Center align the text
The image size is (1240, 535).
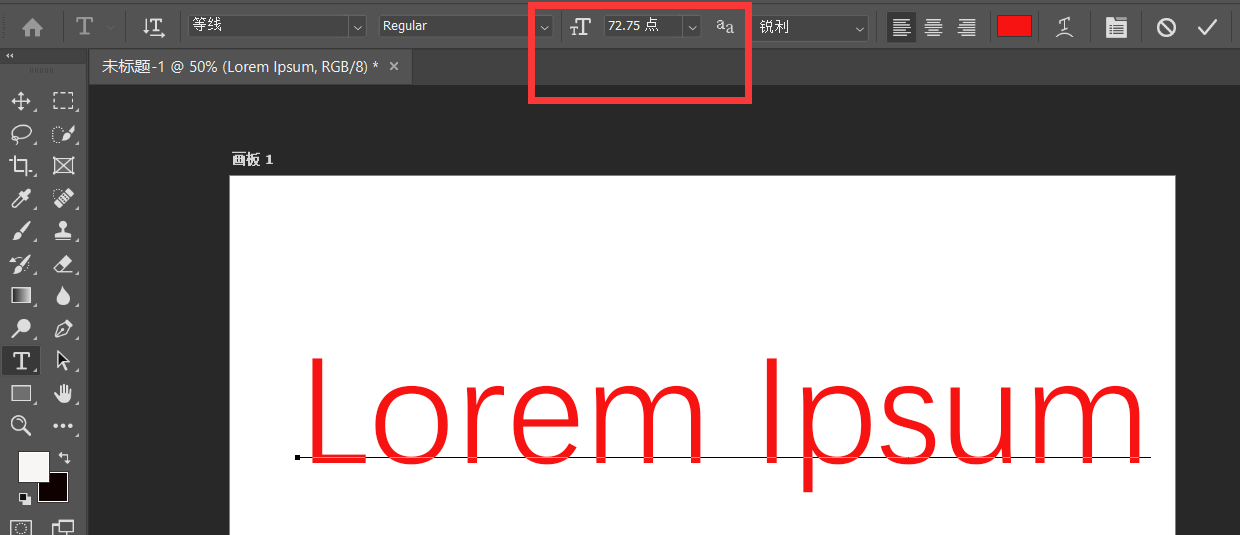[933, 27]
